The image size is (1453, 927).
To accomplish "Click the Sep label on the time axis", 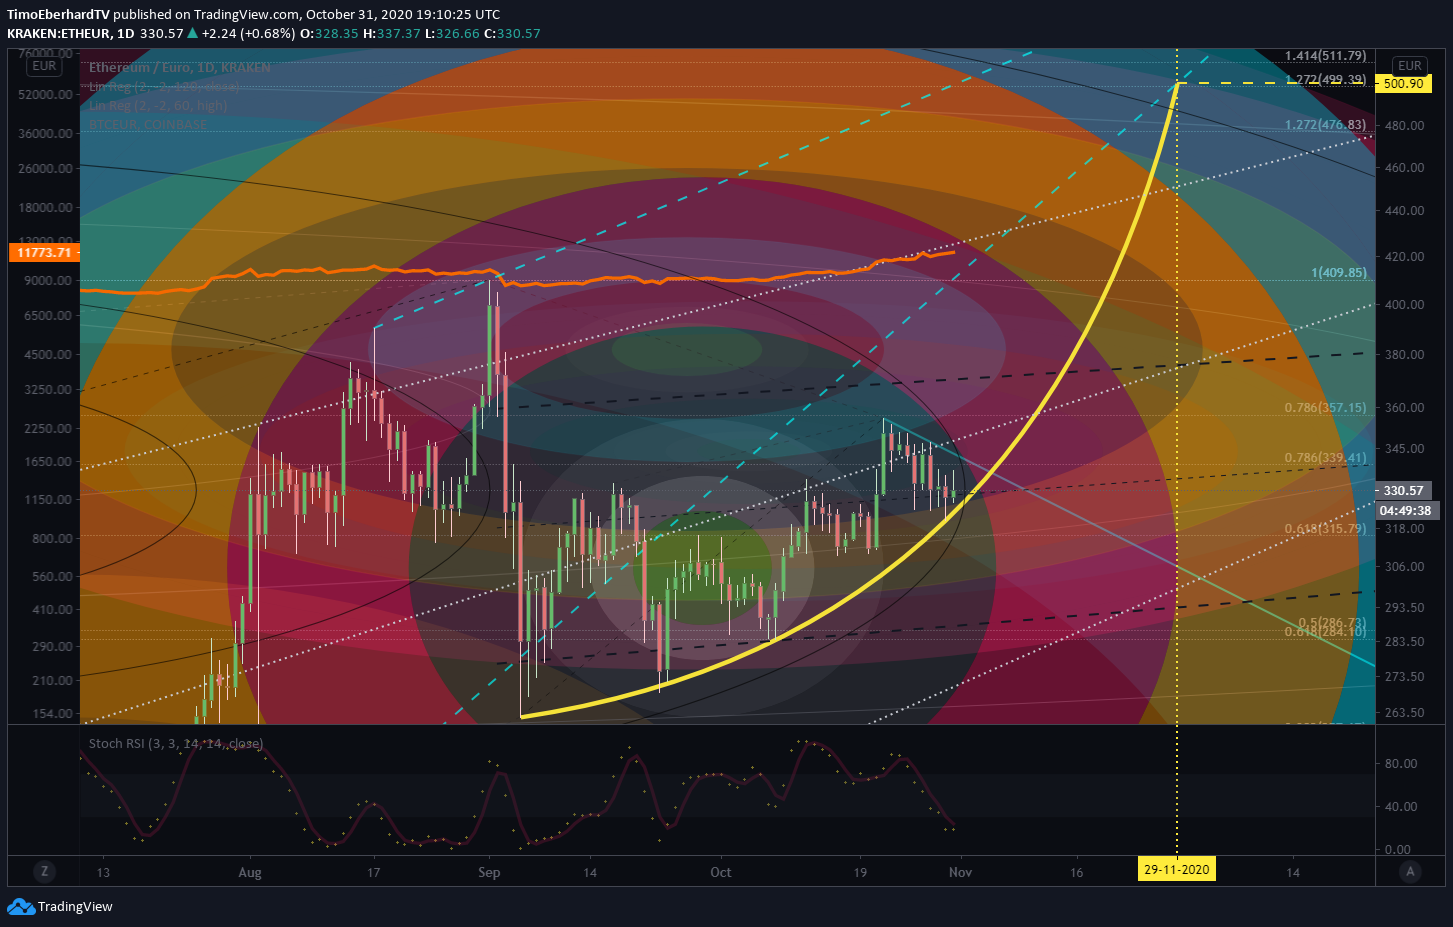I will (489, 872).
